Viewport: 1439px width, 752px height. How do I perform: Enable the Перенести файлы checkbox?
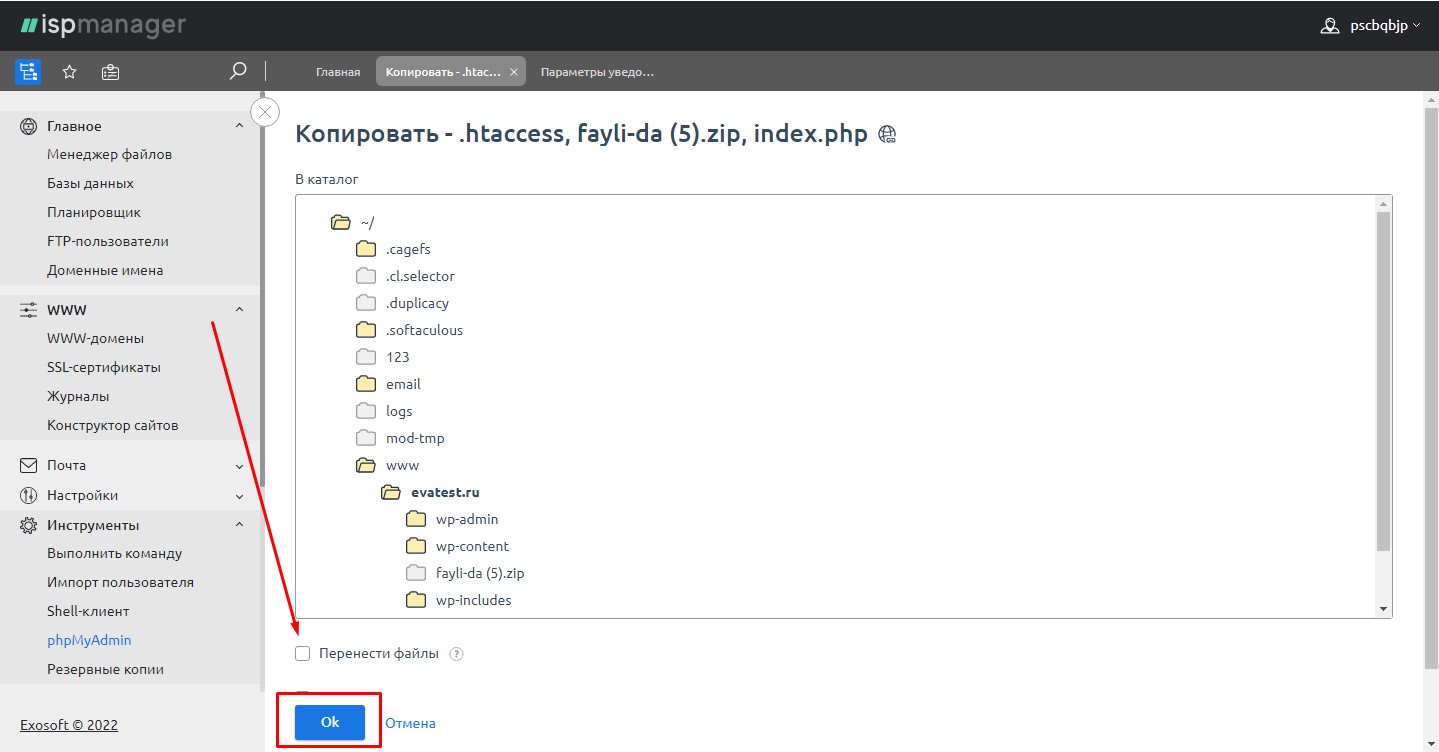[302, 654]
